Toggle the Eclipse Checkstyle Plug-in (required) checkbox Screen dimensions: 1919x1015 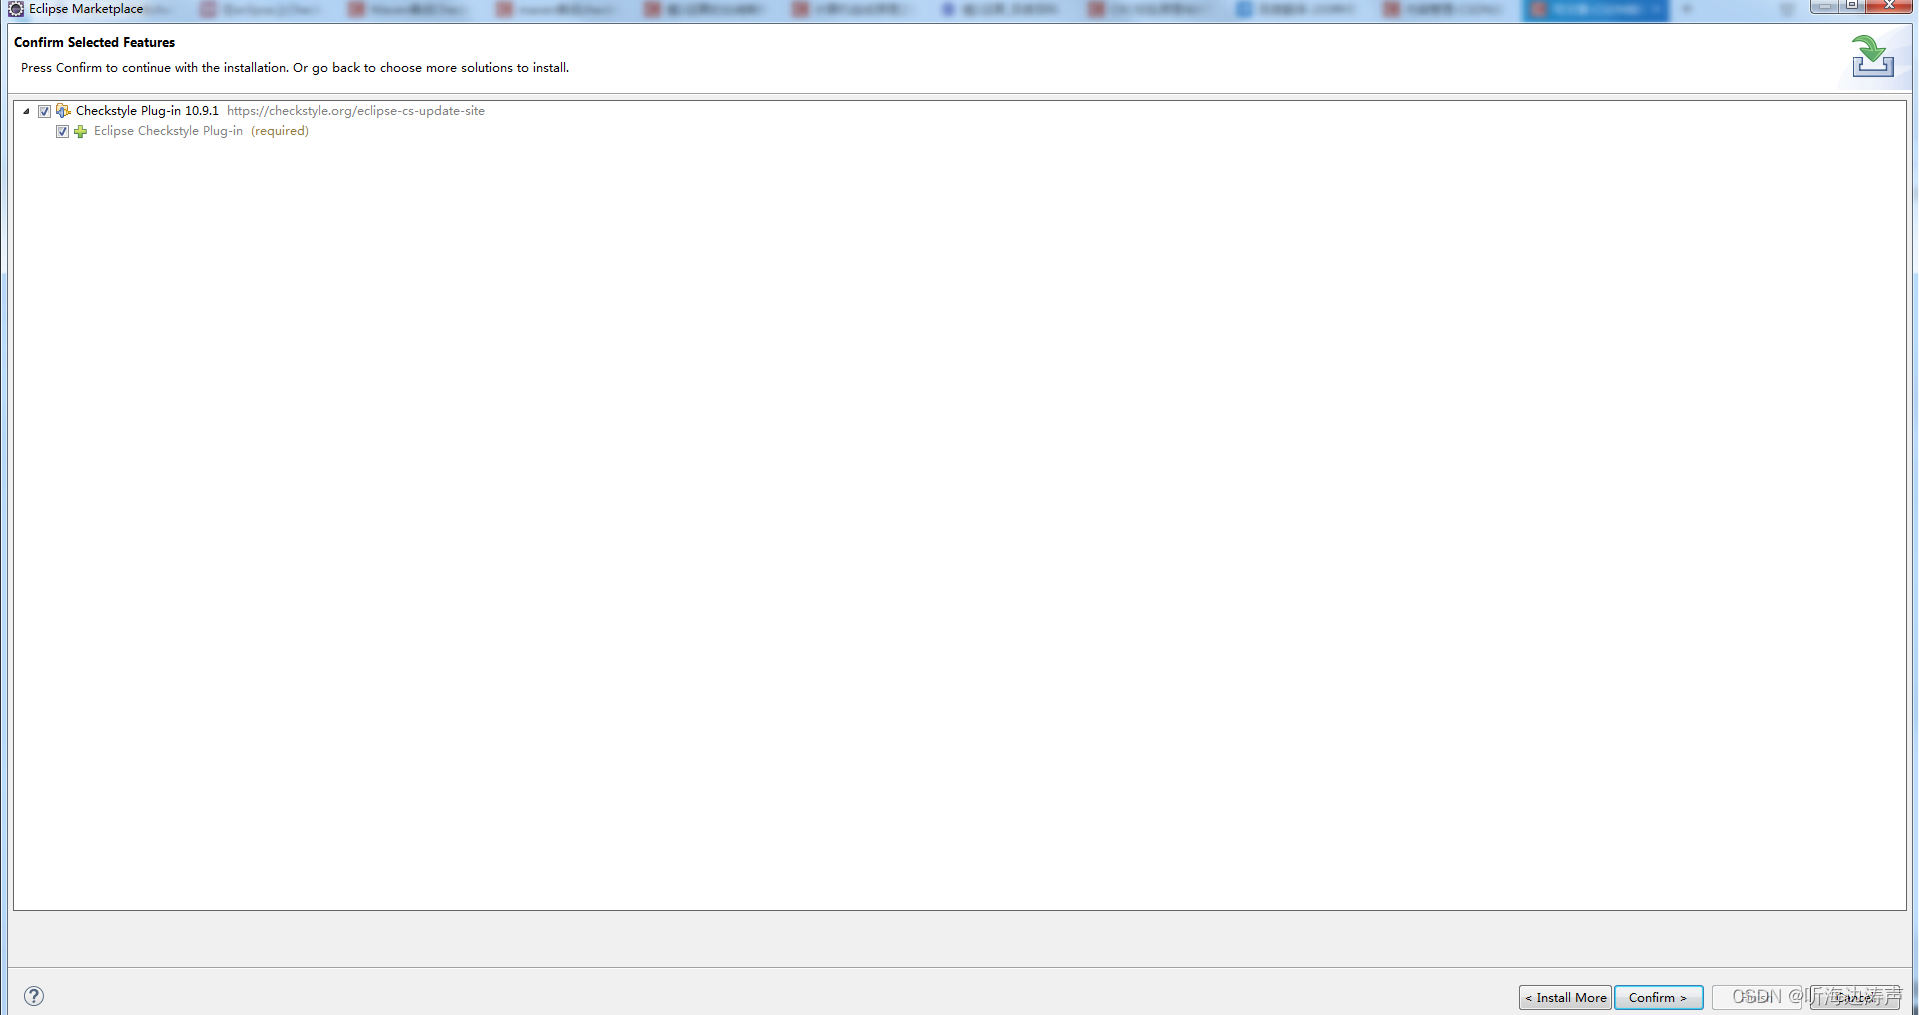(62, 131)
